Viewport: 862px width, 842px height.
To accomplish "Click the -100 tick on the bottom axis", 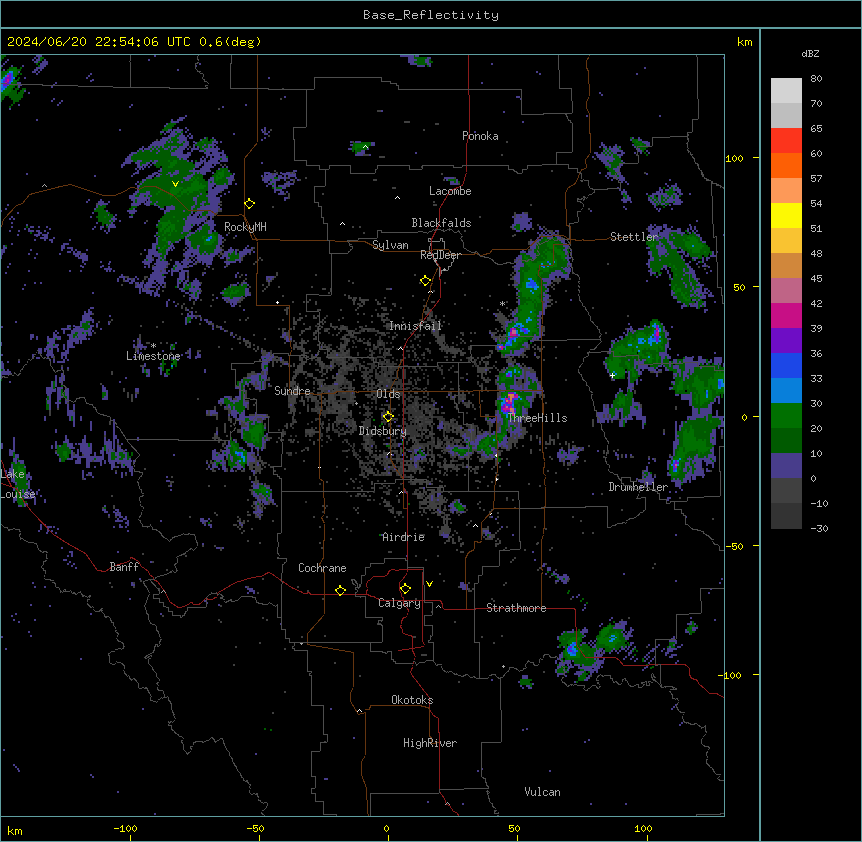I will point(126,828).
